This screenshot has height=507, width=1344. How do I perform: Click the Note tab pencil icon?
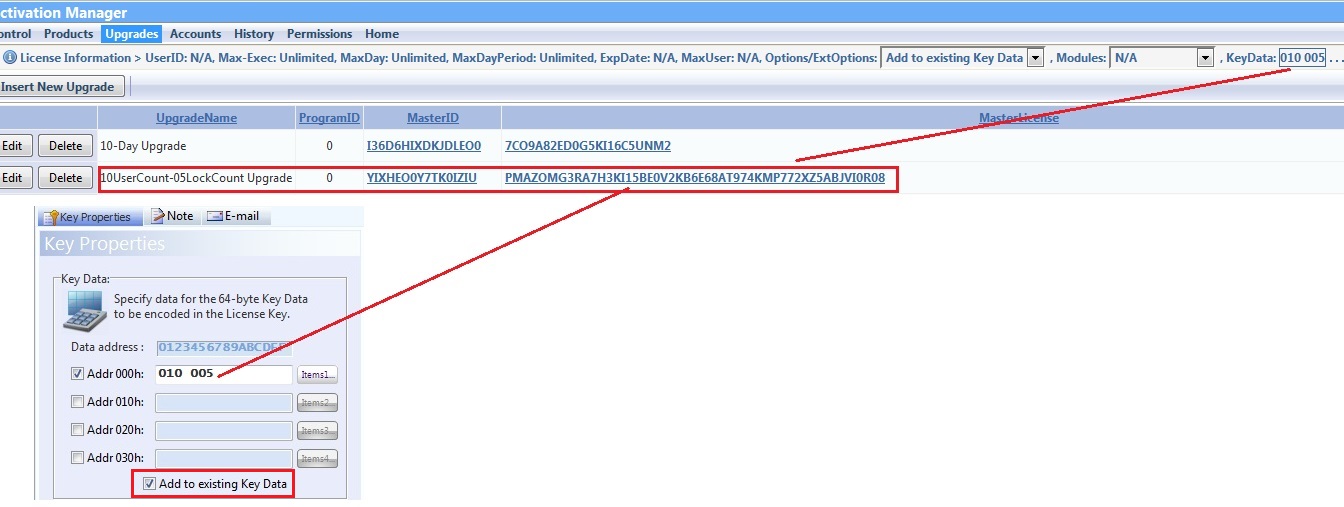click(157, 216)
